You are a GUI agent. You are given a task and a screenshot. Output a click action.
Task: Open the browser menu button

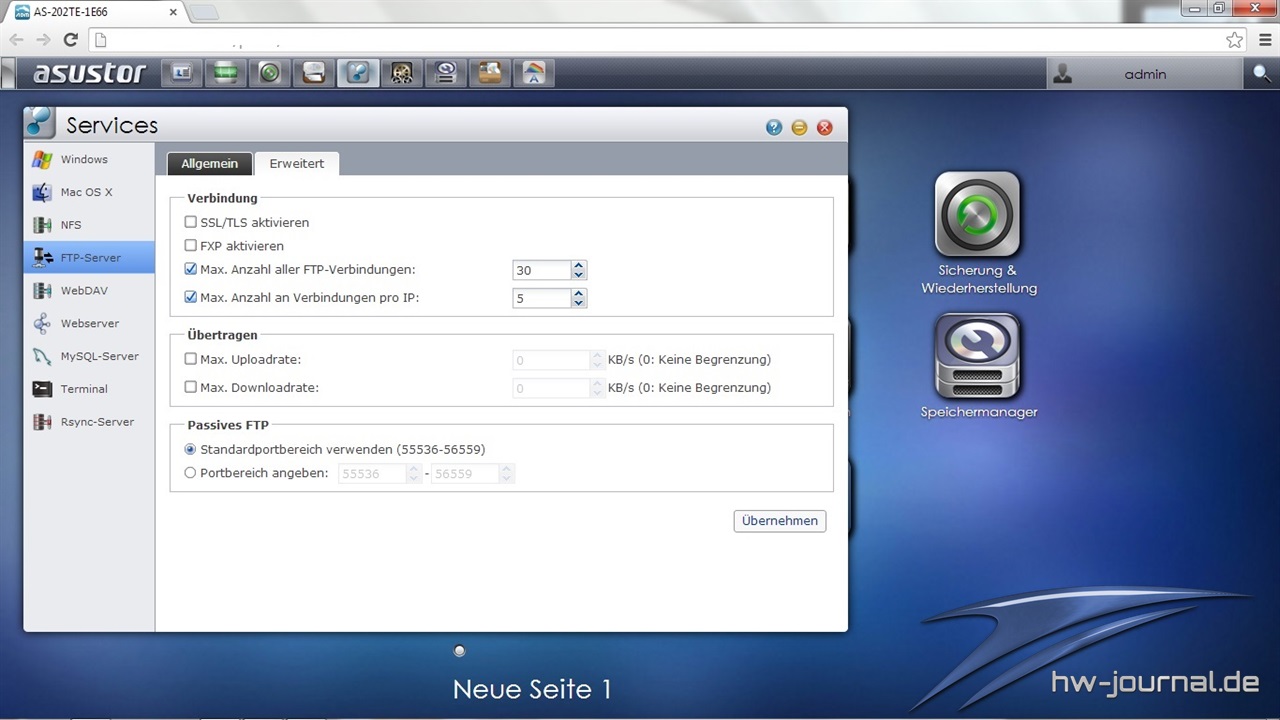click(1265, 40)
